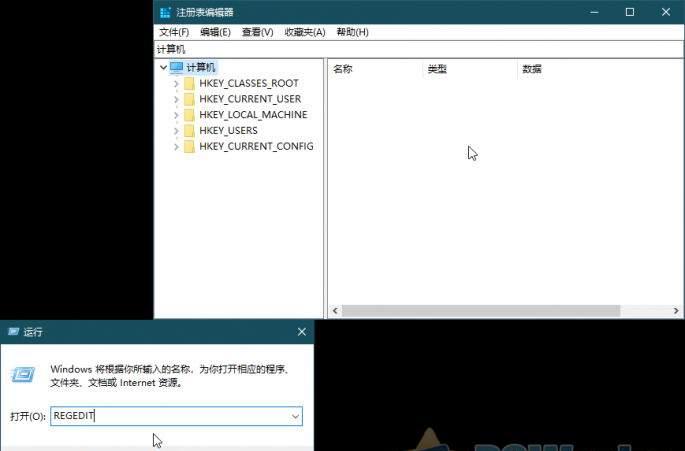Click HKEY_CURRENT_CONFIG folder icon

point(189,146)
